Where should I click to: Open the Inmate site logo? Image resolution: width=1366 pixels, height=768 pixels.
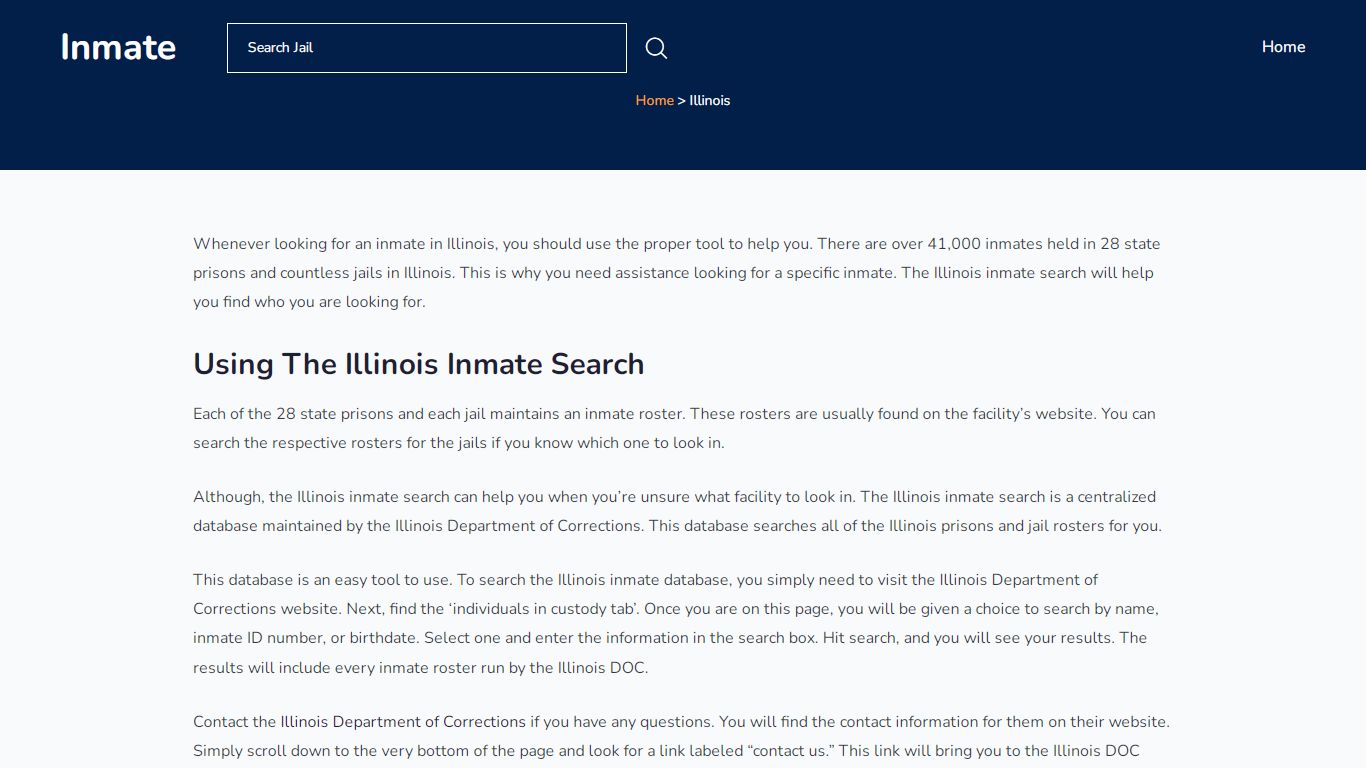coord(118,47)
